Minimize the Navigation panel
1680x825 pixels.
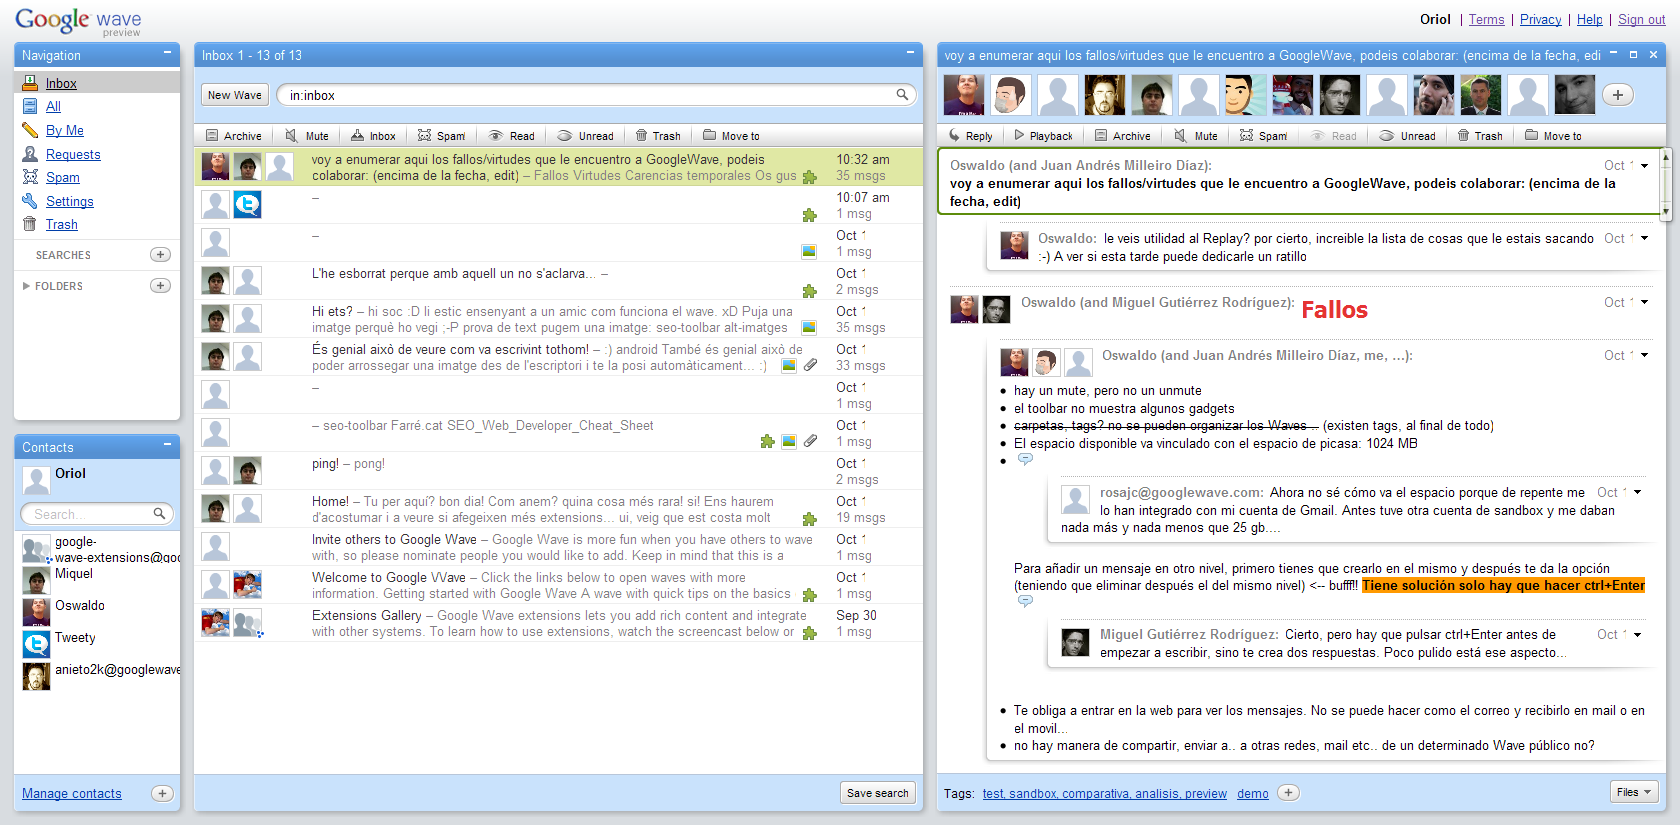pos(167,53)
